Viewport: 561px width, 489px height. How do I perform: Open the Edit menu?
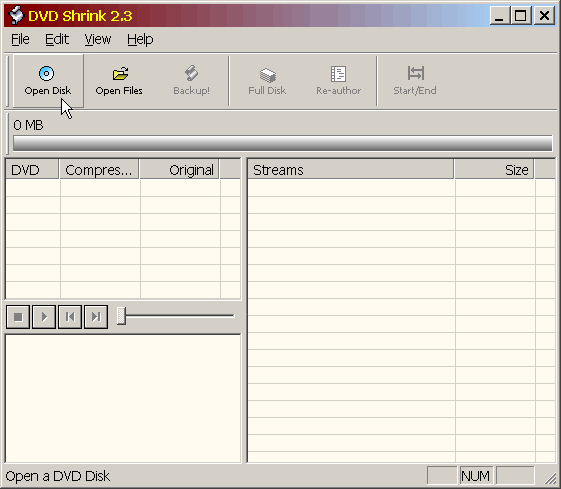tap(57, 39)
